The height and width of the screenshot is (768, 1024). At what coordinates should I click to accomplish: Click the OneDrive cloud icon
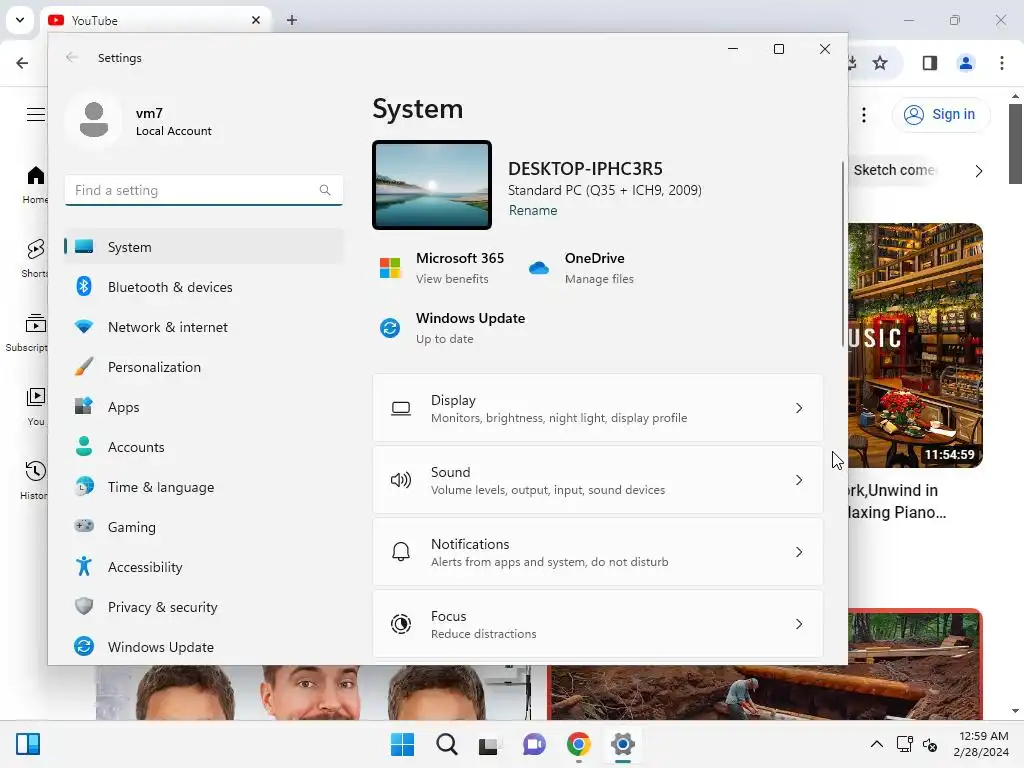coord(539,268)
